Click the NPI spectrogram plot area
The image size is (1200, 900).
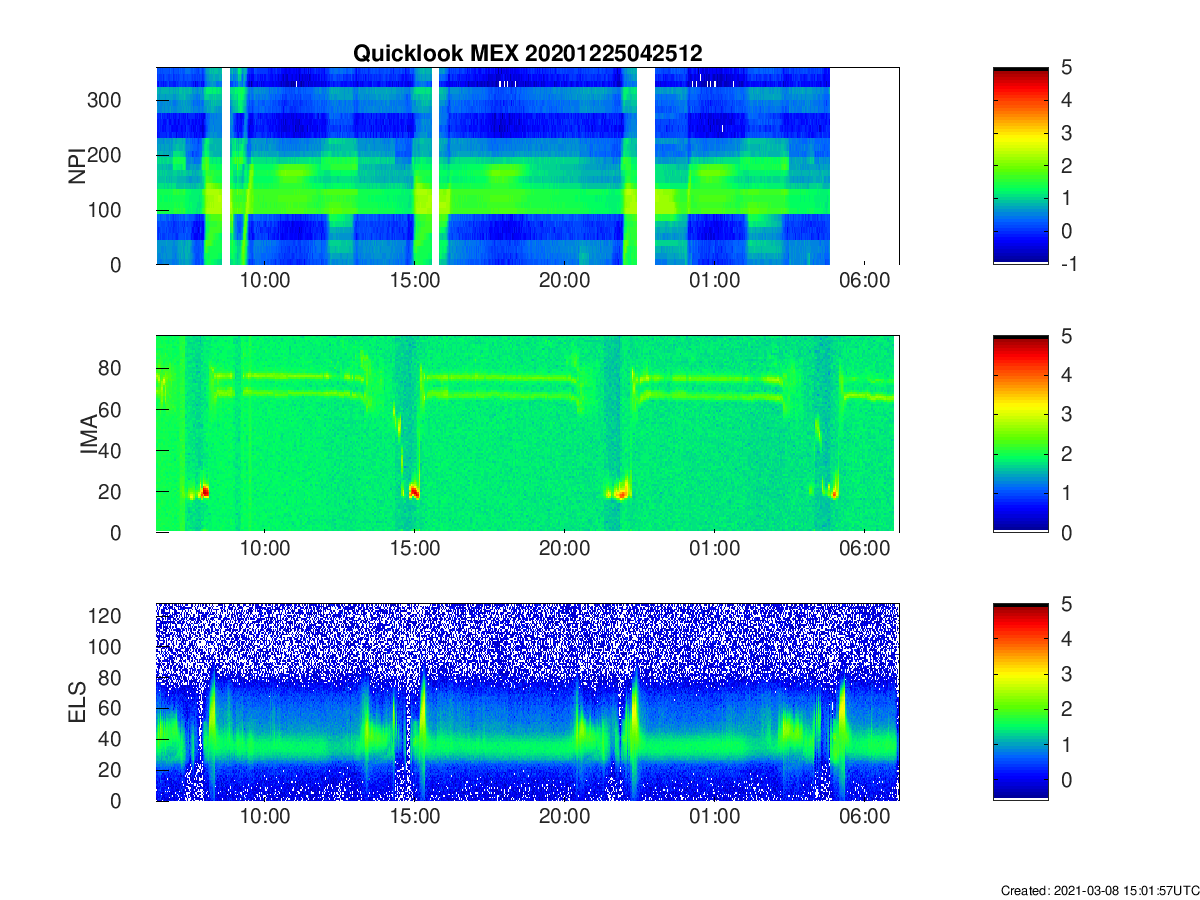pyautogui.click(x=527, y=166)
